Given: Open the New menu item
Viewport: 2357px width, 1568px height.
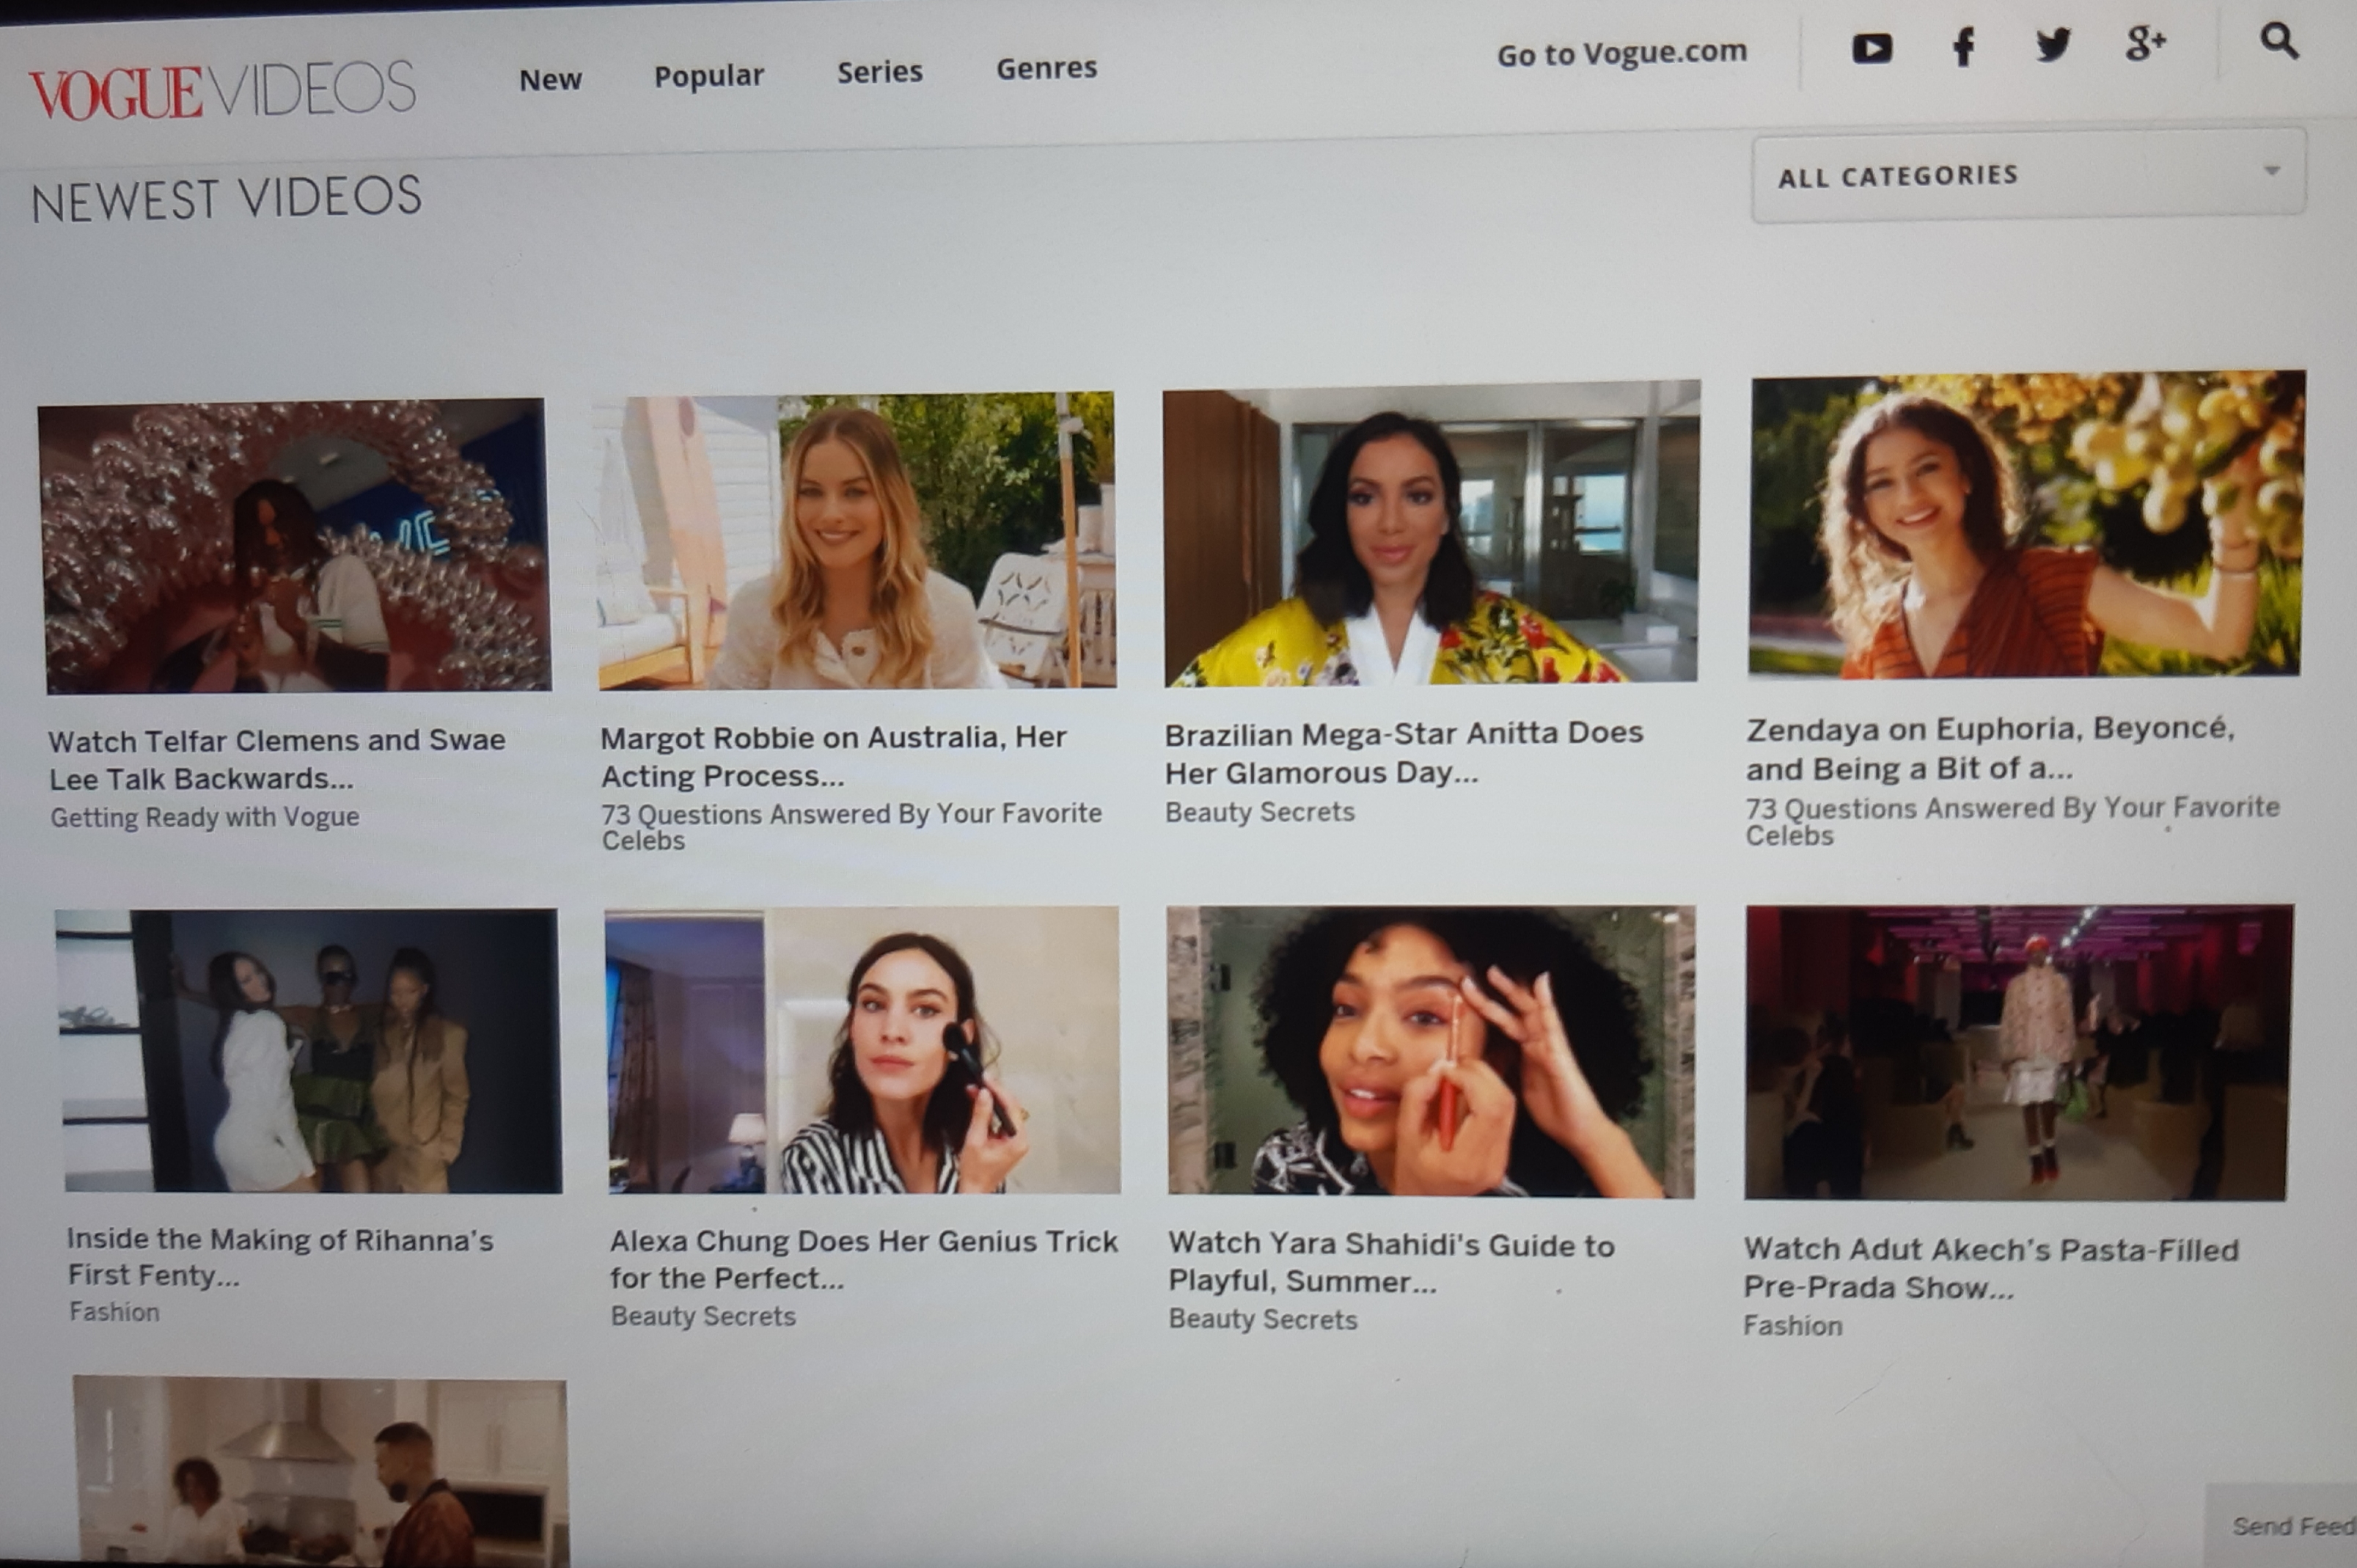Looking at the screenshot, I should tap(550, 80).
